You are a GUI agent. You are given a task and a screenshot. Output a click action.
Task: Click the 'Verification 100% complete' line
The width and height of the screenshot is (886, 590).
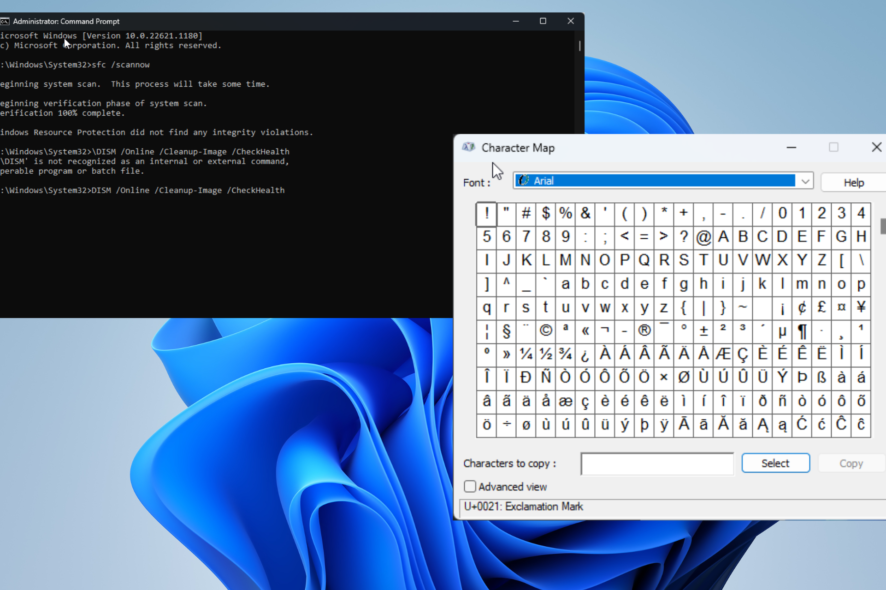[62, 113]
